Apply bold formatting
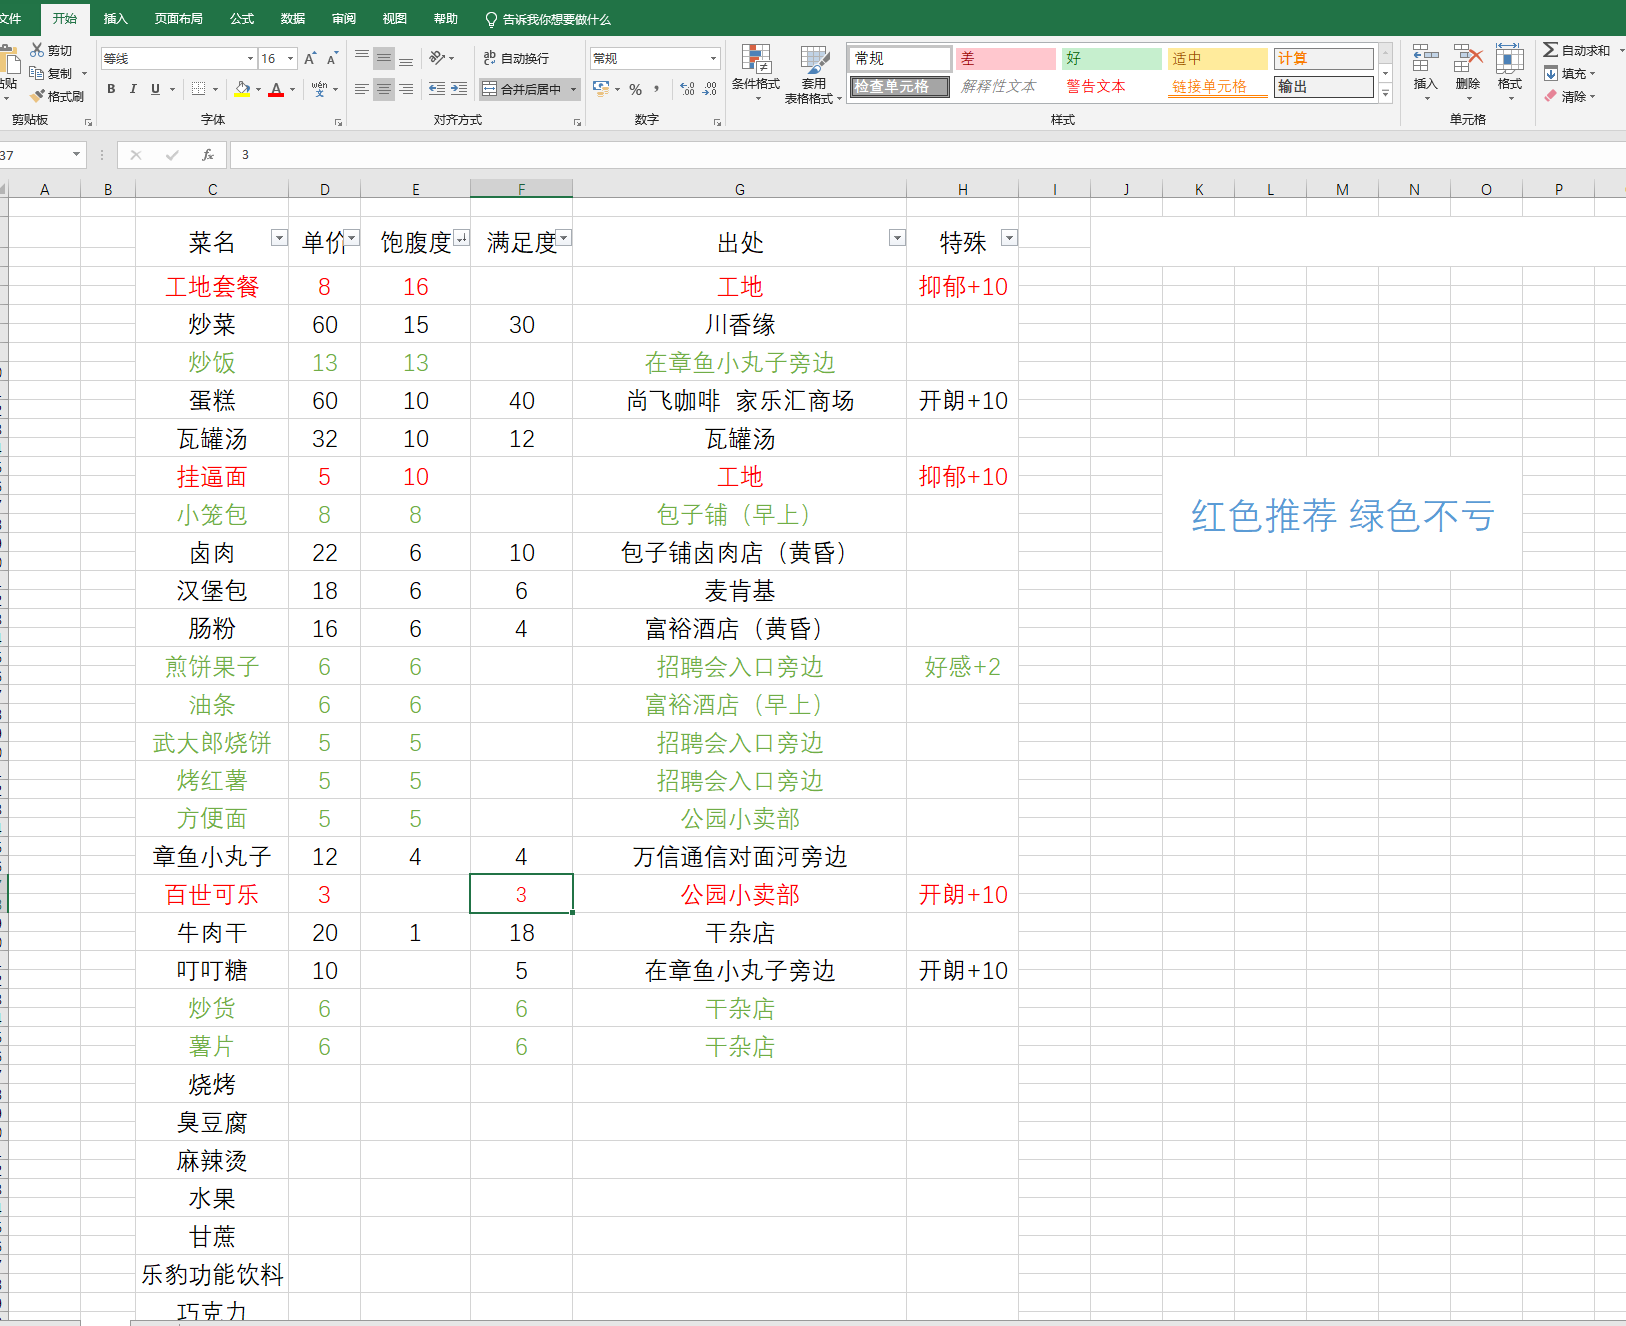This screenshot has width=1626, height=1326. point(111,89)
